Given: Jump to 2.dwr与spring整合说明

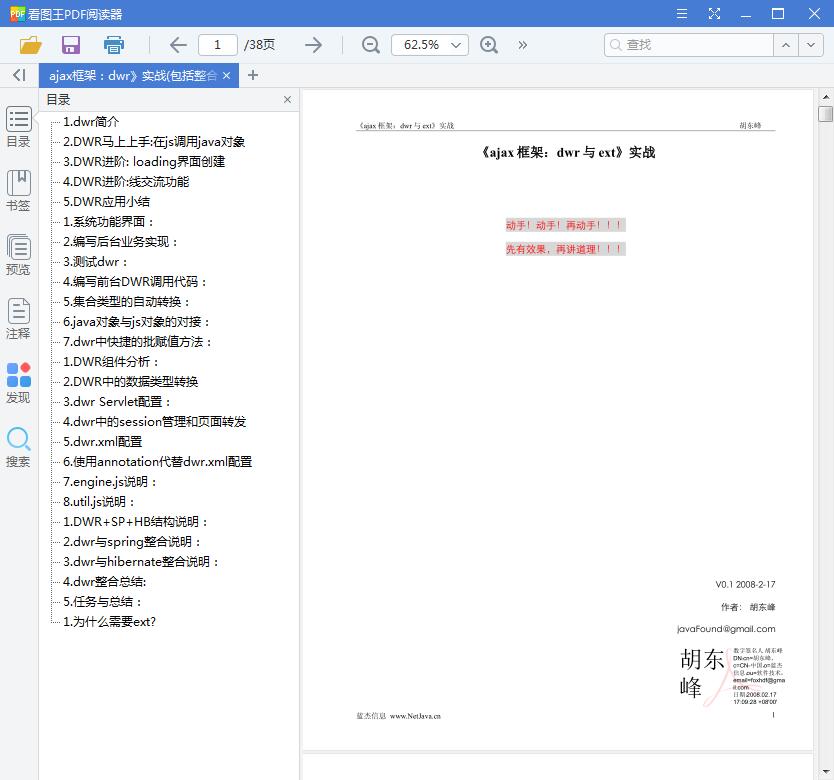Looking at the screenshot, I should click(132, 542).
